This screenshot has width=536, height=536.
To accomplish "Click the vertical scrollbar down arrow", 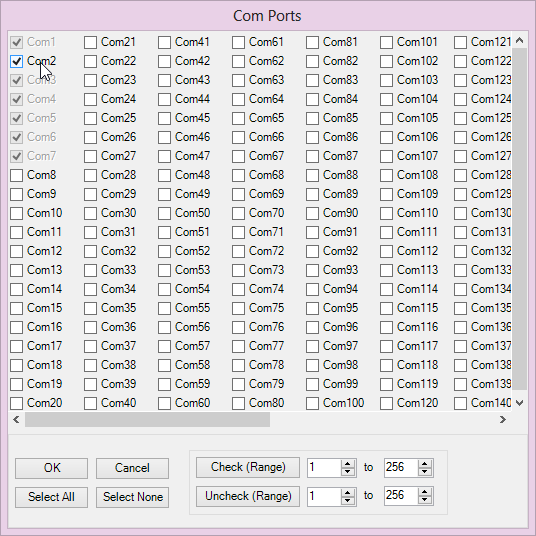I will (x=520, y=403).
